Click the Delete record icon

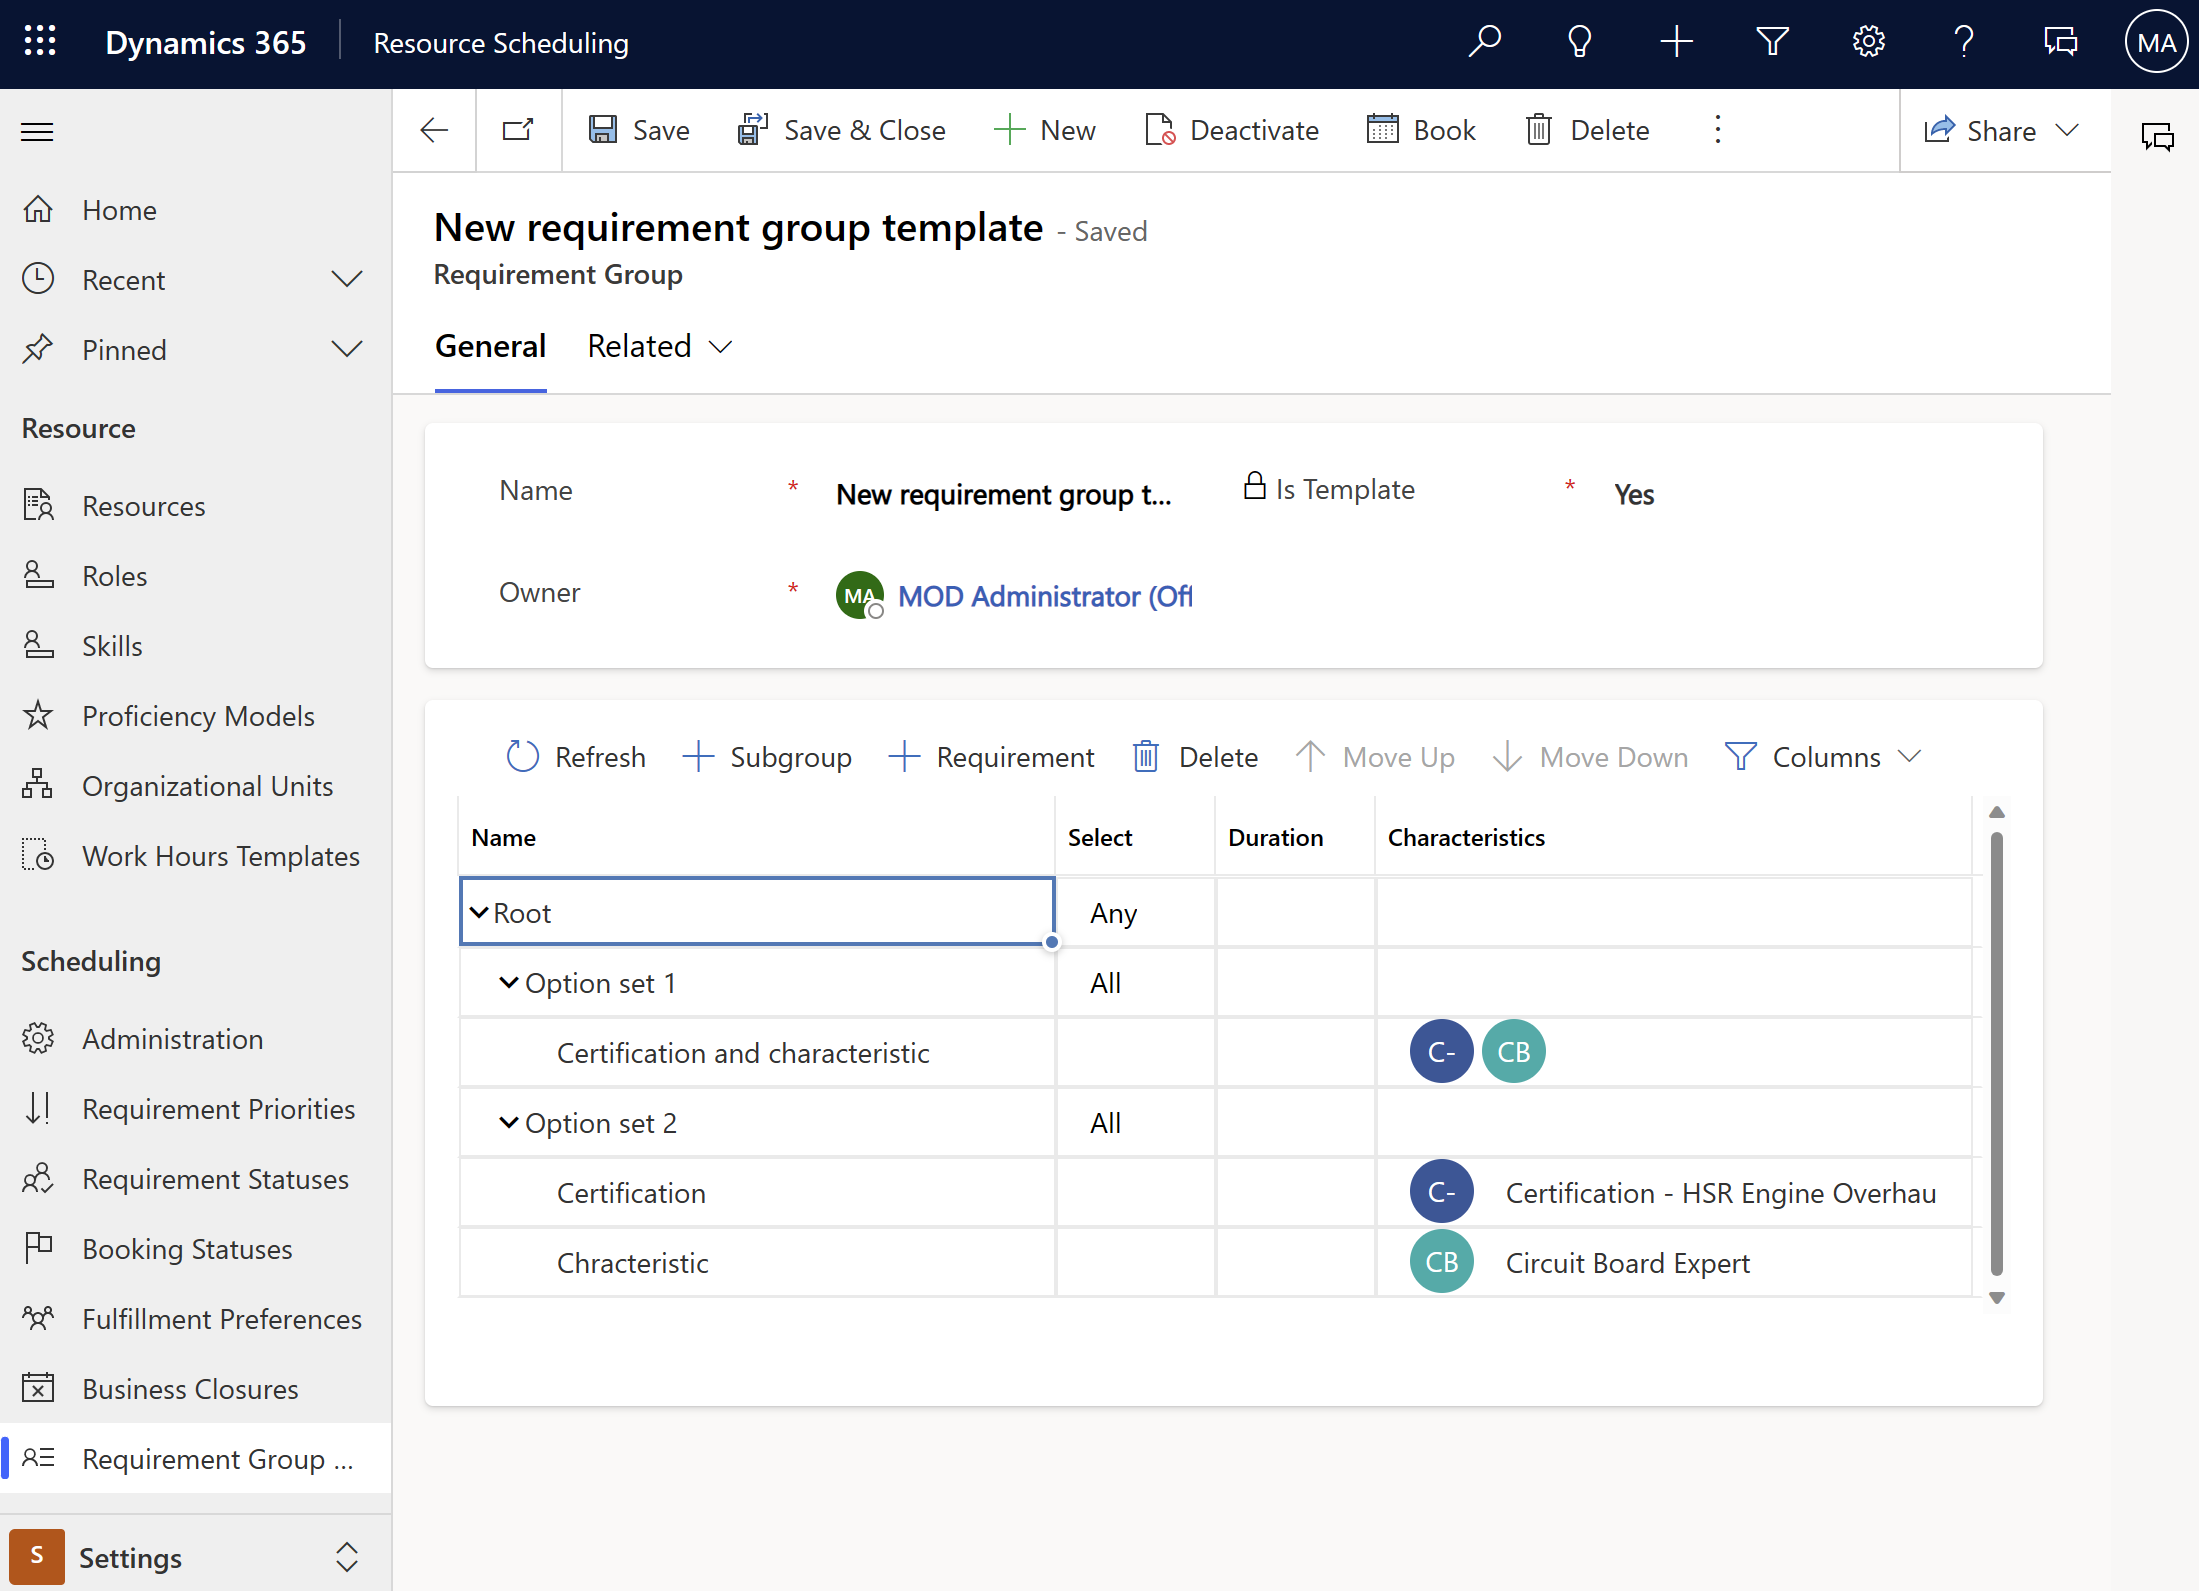tap(1537, 130)
